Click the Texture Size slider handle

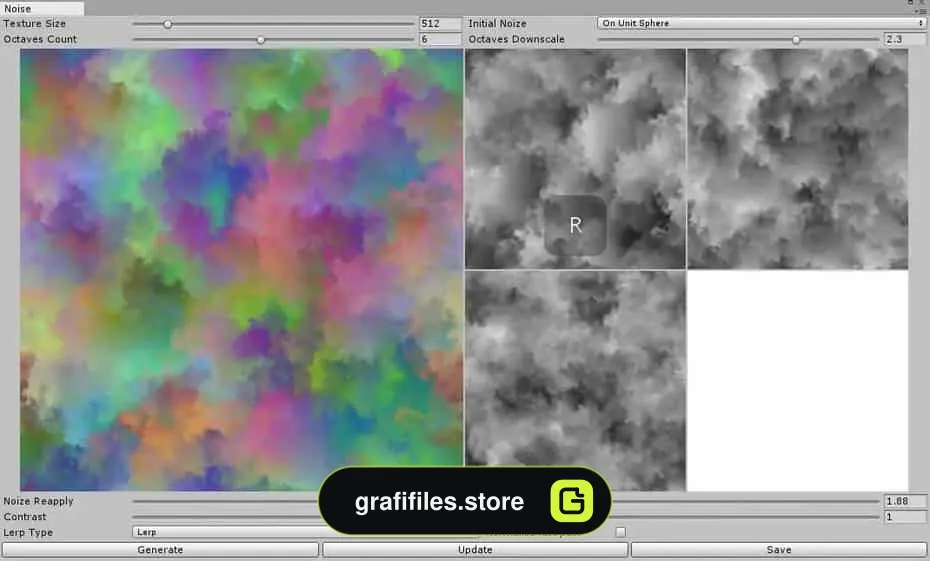(168, 24)
